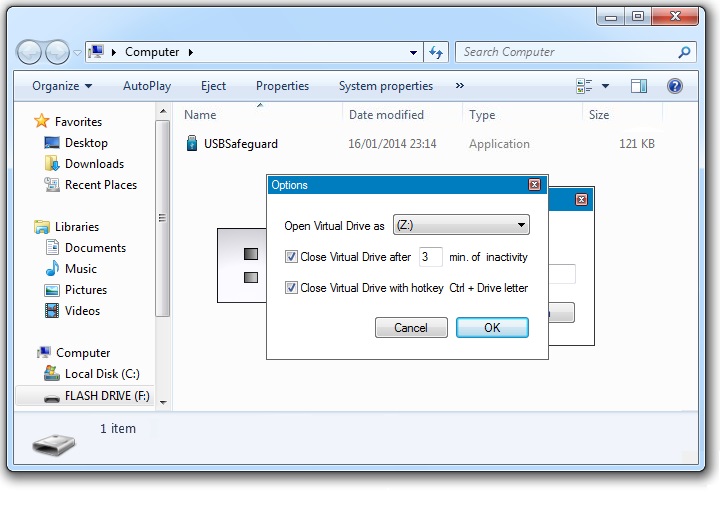The width and height of the screenshot is (720, 510).
Task: Click the FLASH DRIVE (F:) drive icon
Action: [52, 398]
